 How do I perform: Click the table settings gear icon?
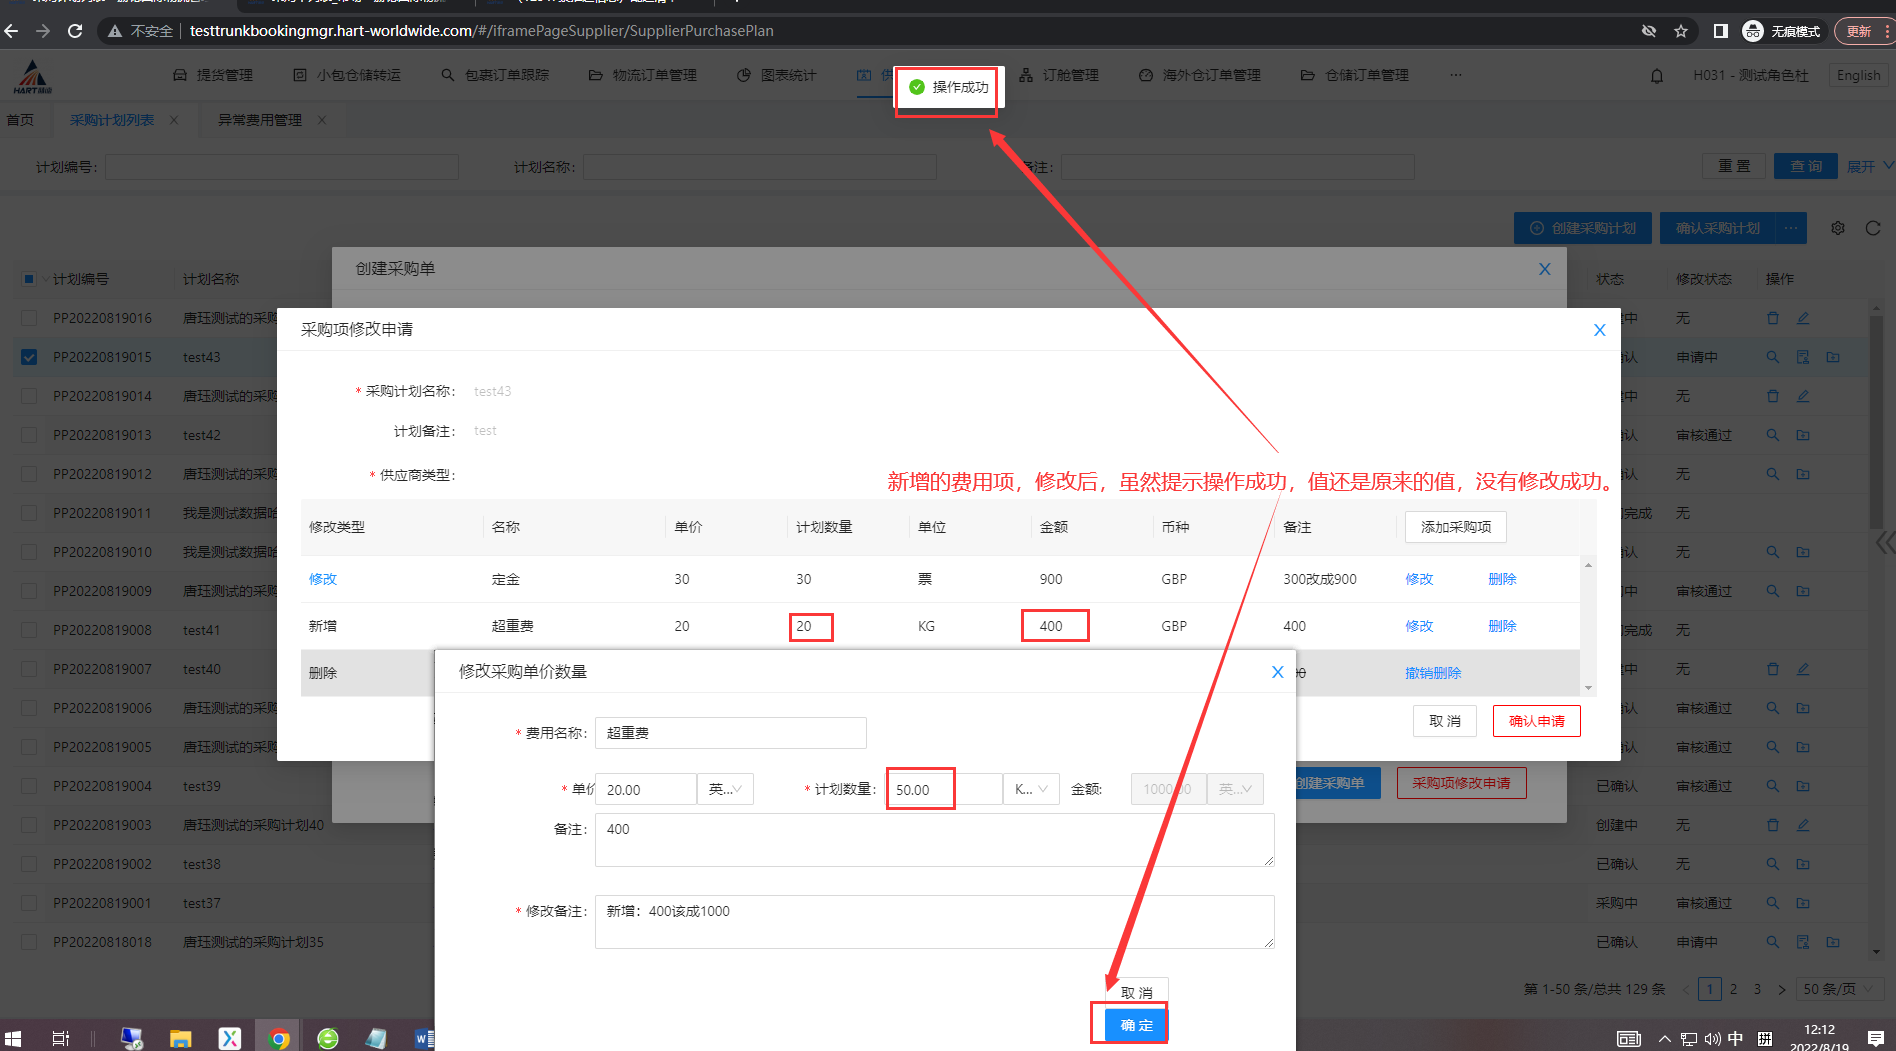click(1838, 228)
